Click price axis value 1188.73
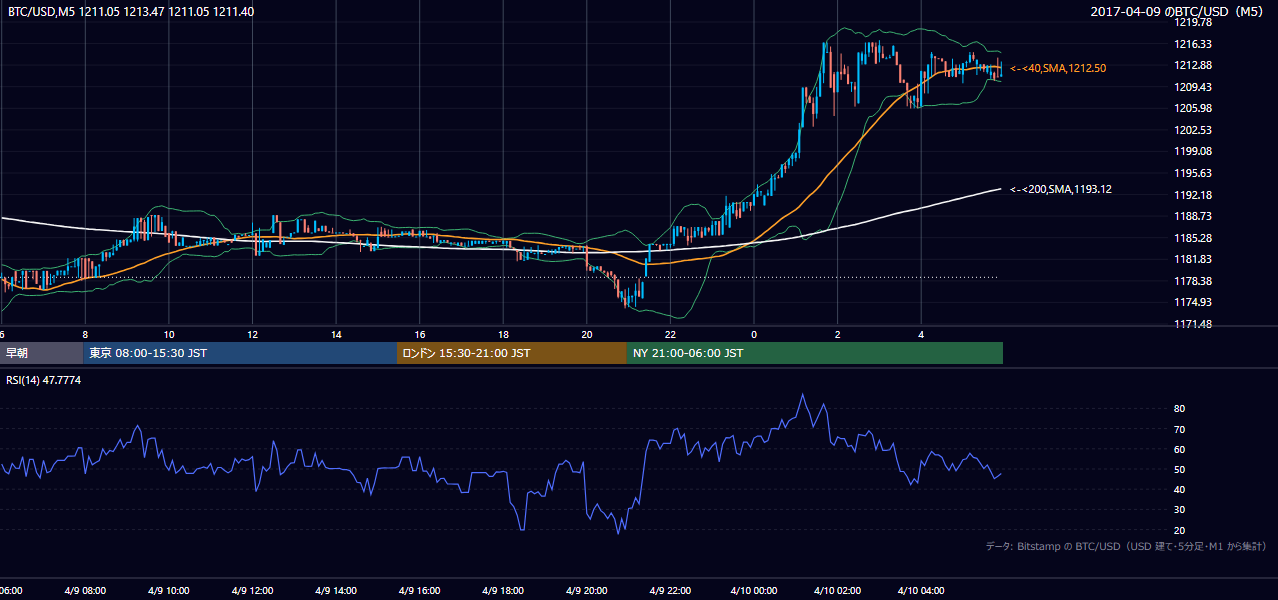1278x600 pixels. [1193, 216]
